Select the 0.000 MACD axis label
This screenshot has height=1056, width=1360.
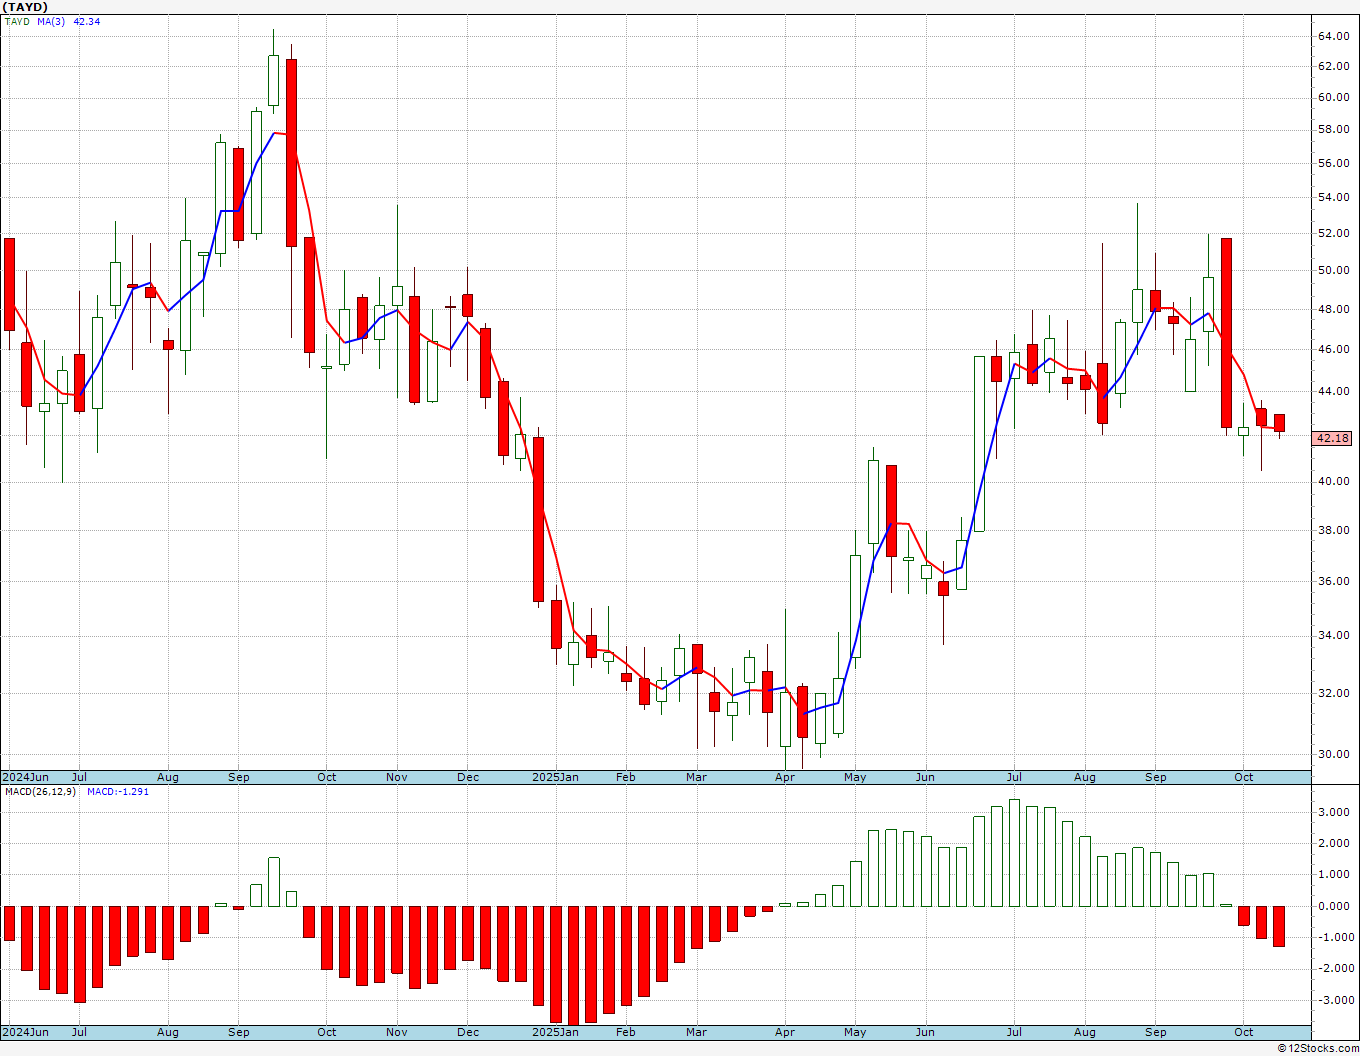1335,907
